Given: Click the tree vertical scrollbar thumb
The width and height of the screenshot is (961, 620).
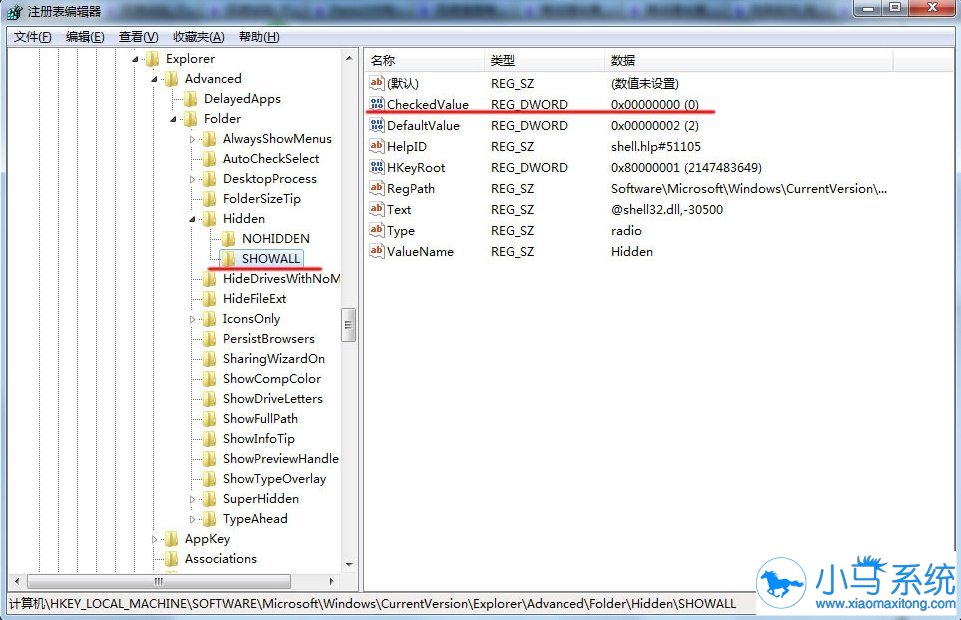Looking at the screenshot, I should [349, 325].
